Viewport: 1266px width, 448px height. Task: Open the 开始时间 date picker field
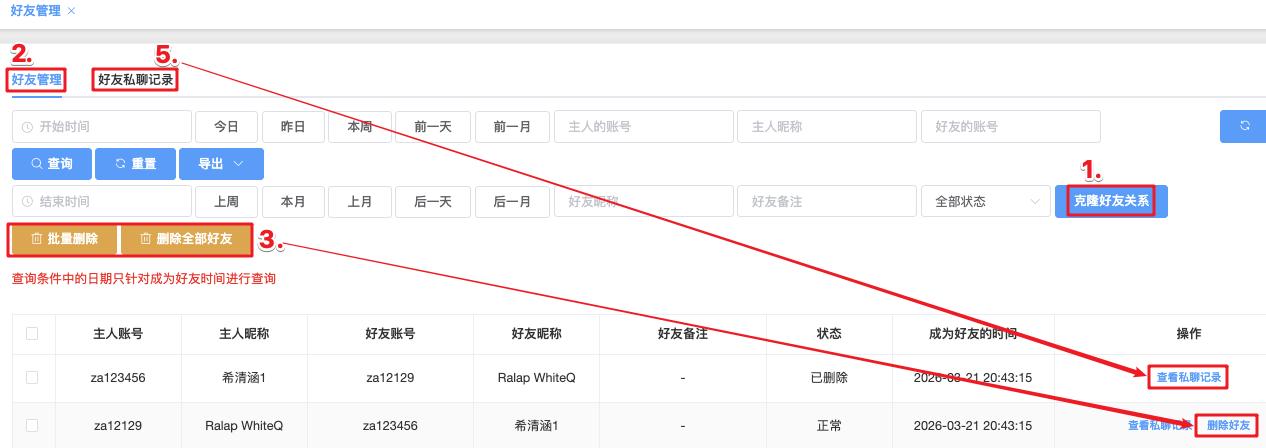102,127
